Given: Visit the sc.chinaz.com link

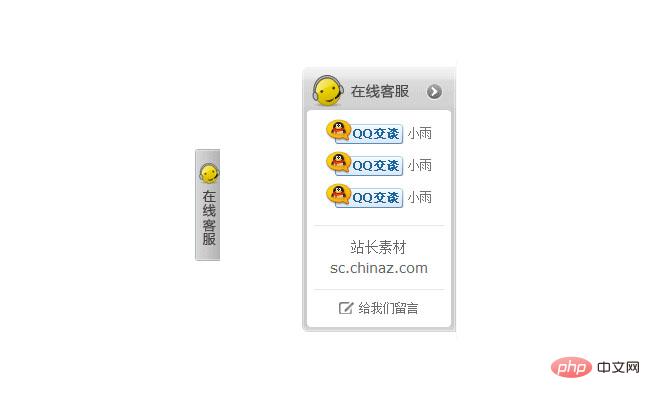Looking at the screenshot, I should 378,268.
